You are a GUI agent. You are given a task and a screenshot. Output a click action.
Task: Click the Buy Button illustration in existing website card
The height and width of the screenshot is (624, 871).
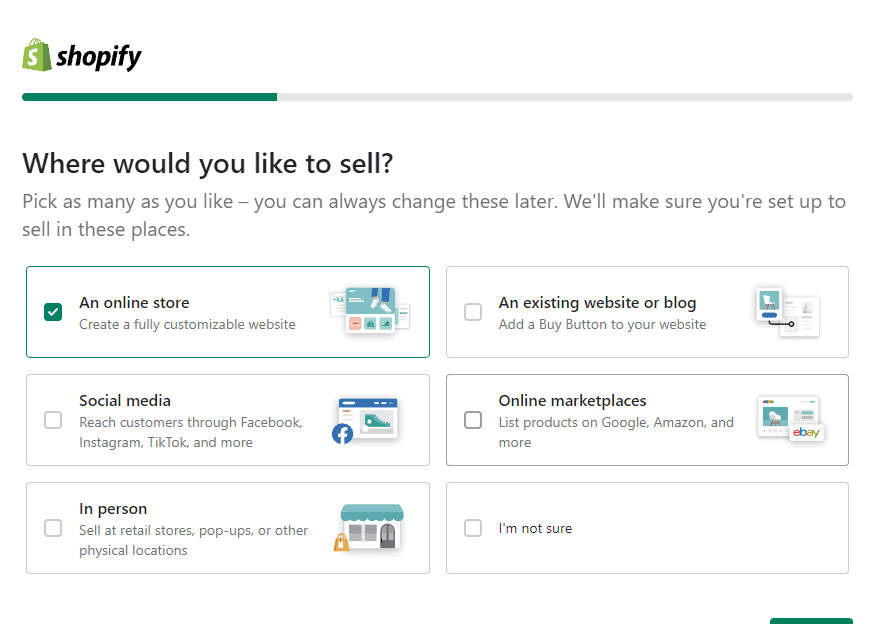coord(790,311)
